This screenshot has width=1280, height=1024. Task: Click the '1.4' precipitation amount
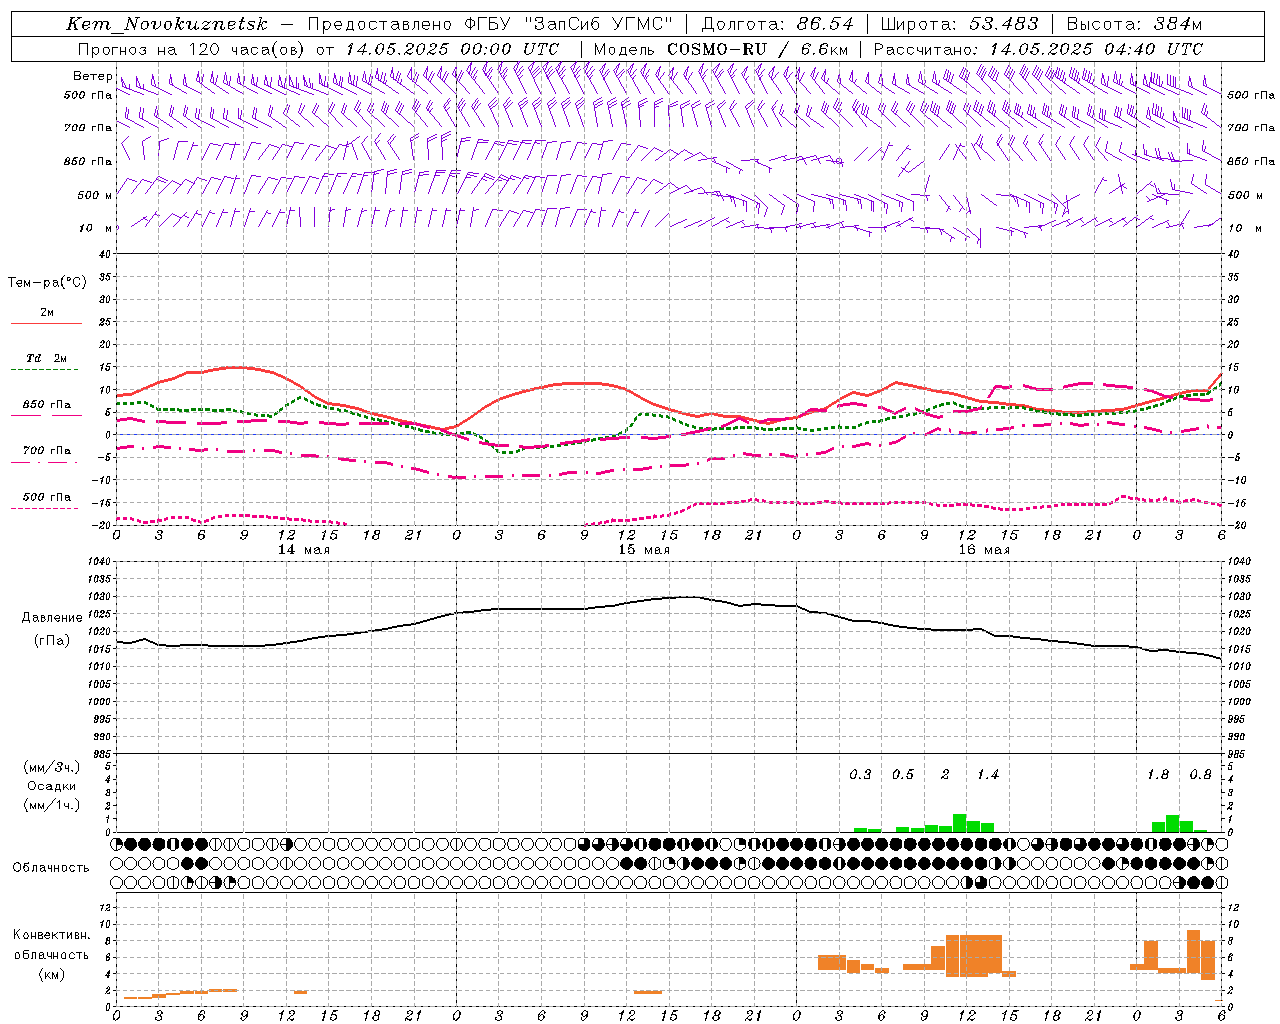click(988, 775)
